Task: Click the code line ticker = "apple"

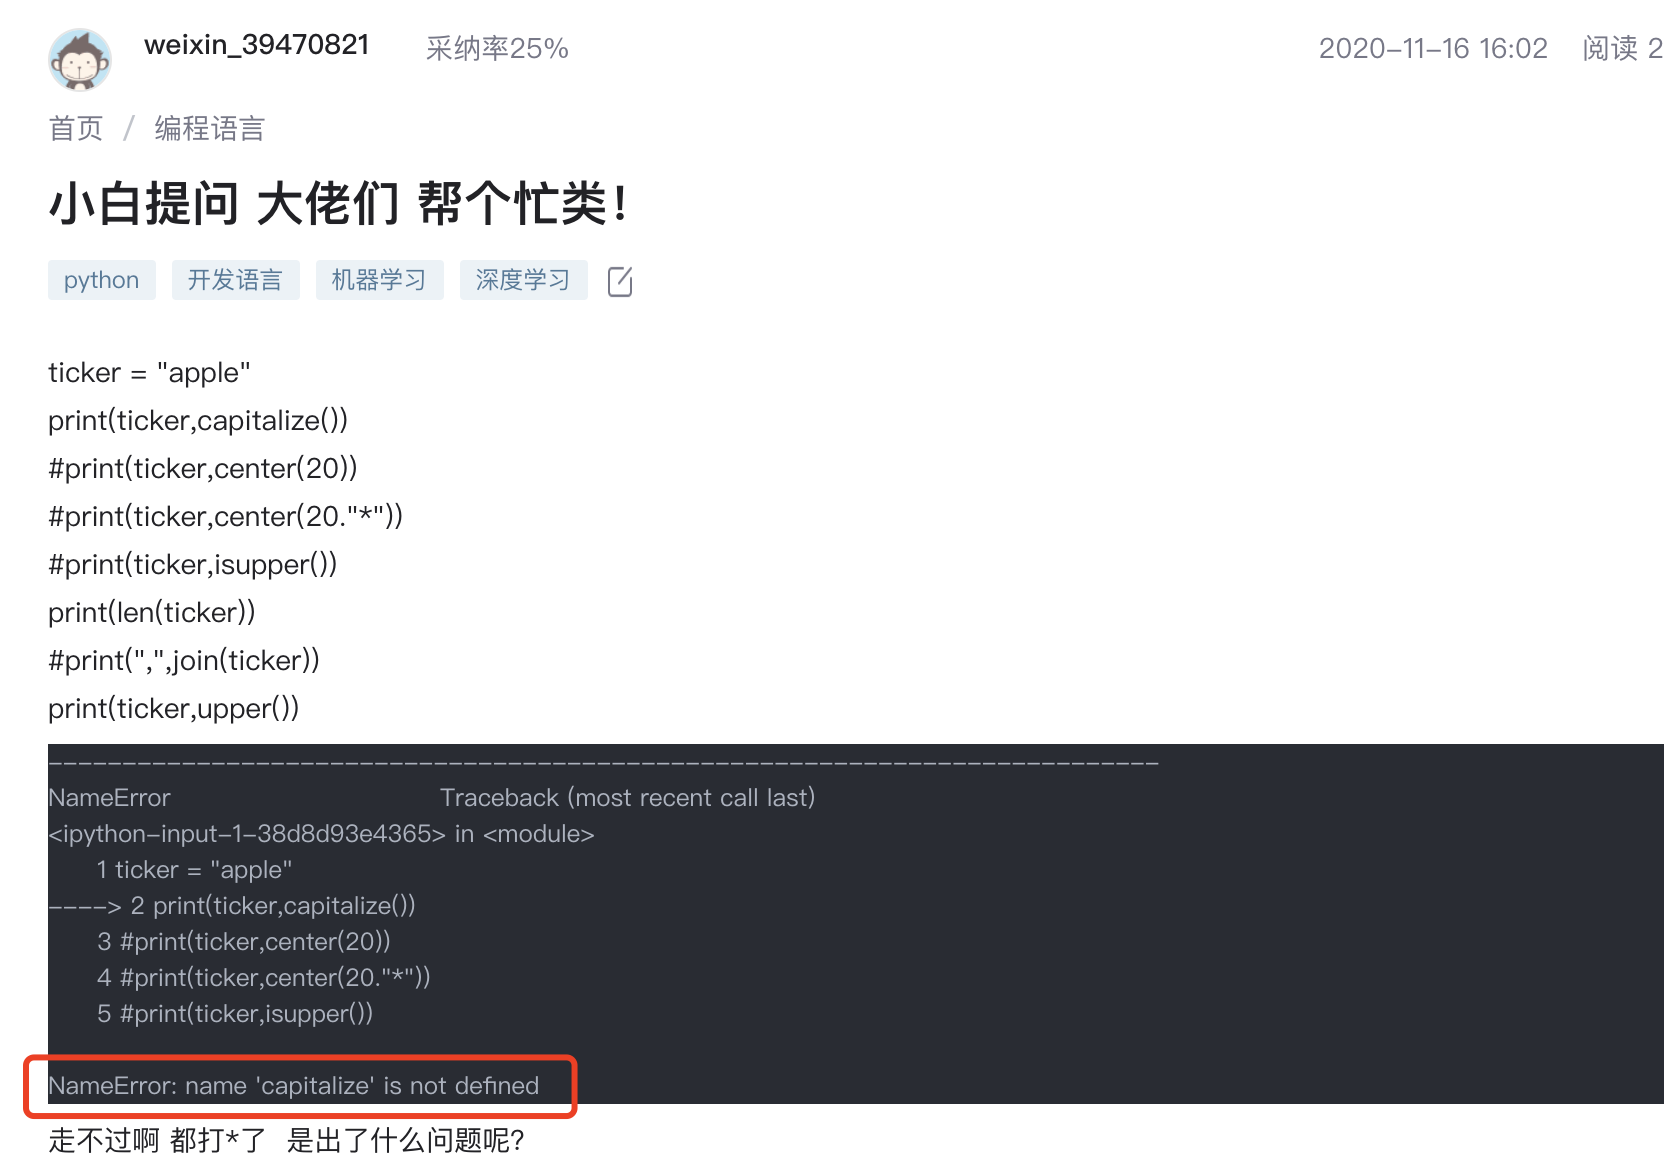Action: pos(149,373)
